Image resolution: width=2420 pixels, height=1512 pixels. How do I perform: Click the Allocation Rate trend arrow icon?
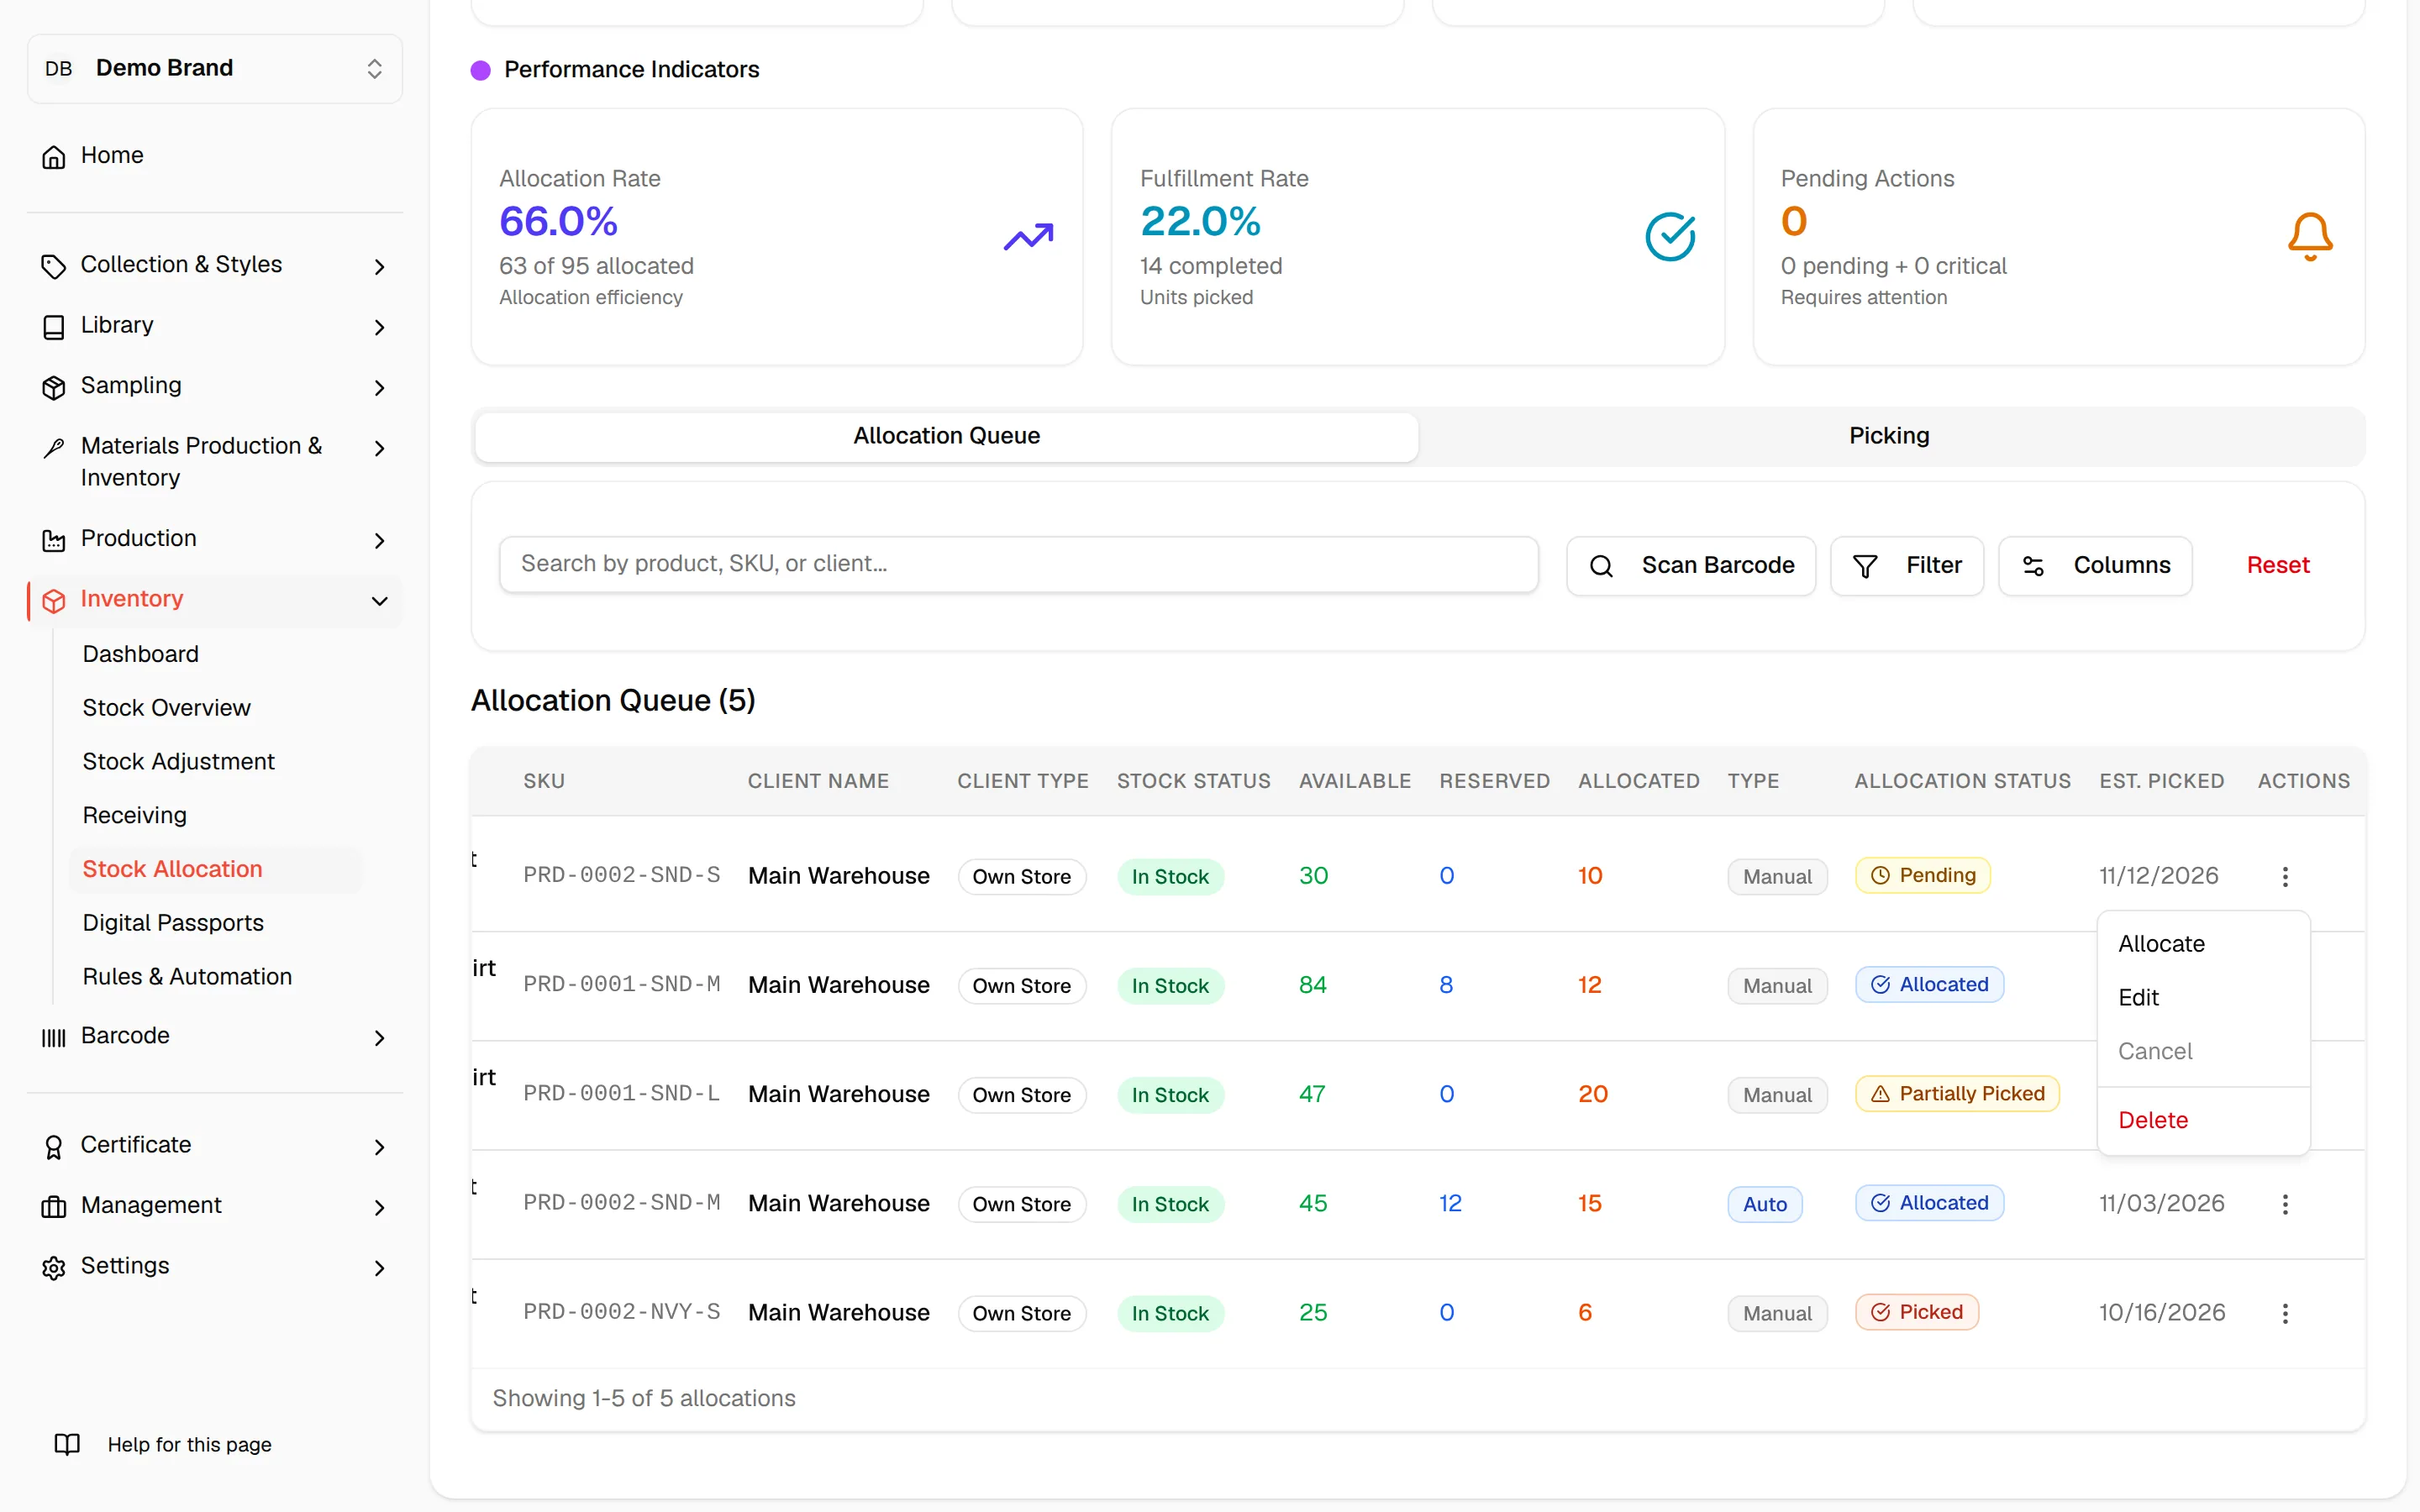click(1028, 236)
